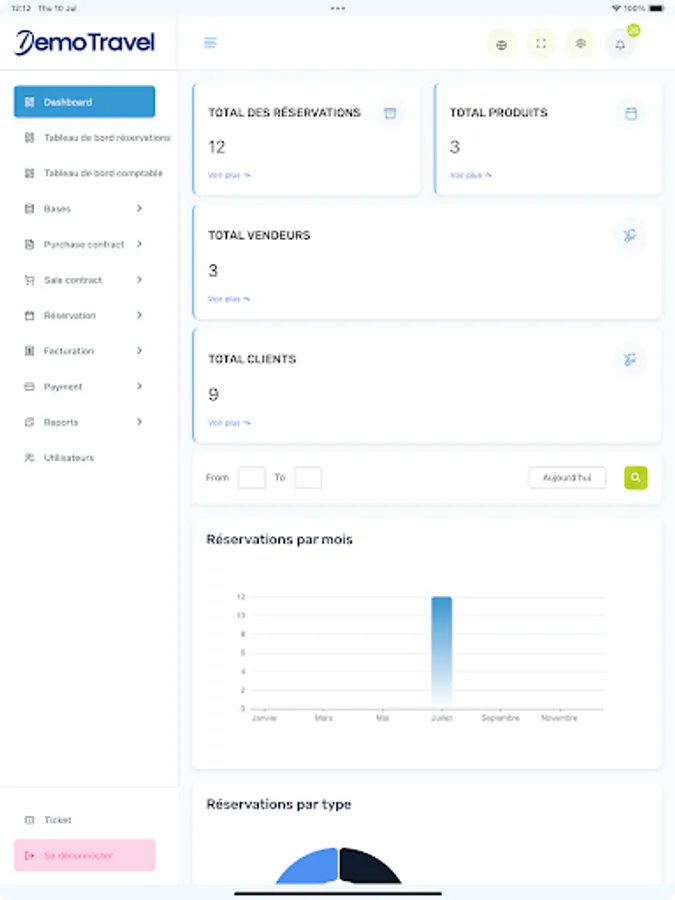Click Voir plus under Total des réservations
Screen dimensions: 675x900
click(229, 175)
